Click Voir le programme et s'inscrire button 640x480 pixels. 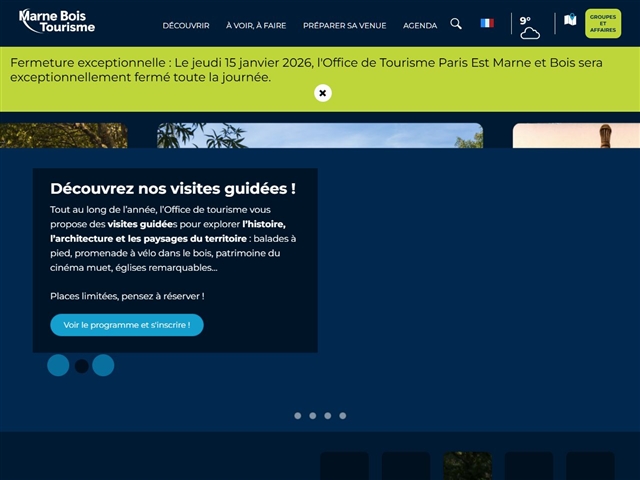pos(127,325)
